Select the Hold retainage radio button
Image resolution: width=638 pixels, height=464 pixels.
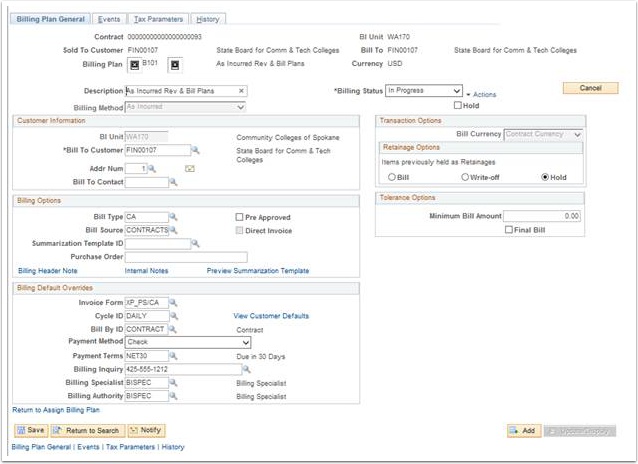pos(545,177)
